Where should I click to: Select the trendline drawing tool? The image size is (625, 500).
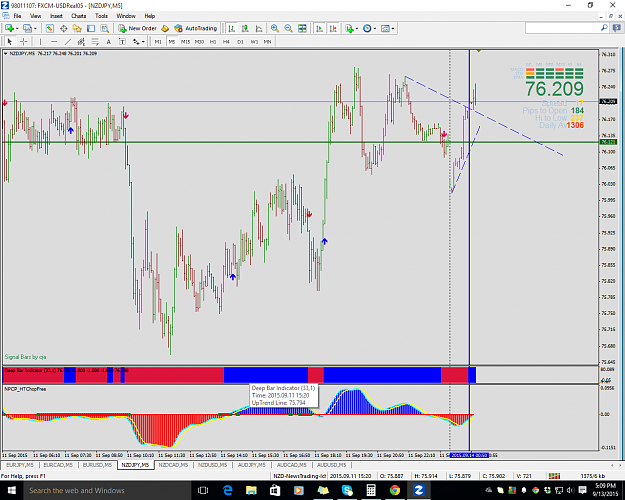[68, 41]
